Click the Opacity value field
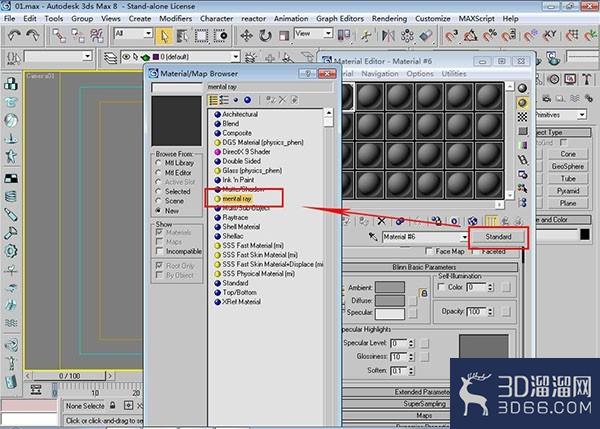The height and width of the screenshot is (429, 600). tap(476, 312)
